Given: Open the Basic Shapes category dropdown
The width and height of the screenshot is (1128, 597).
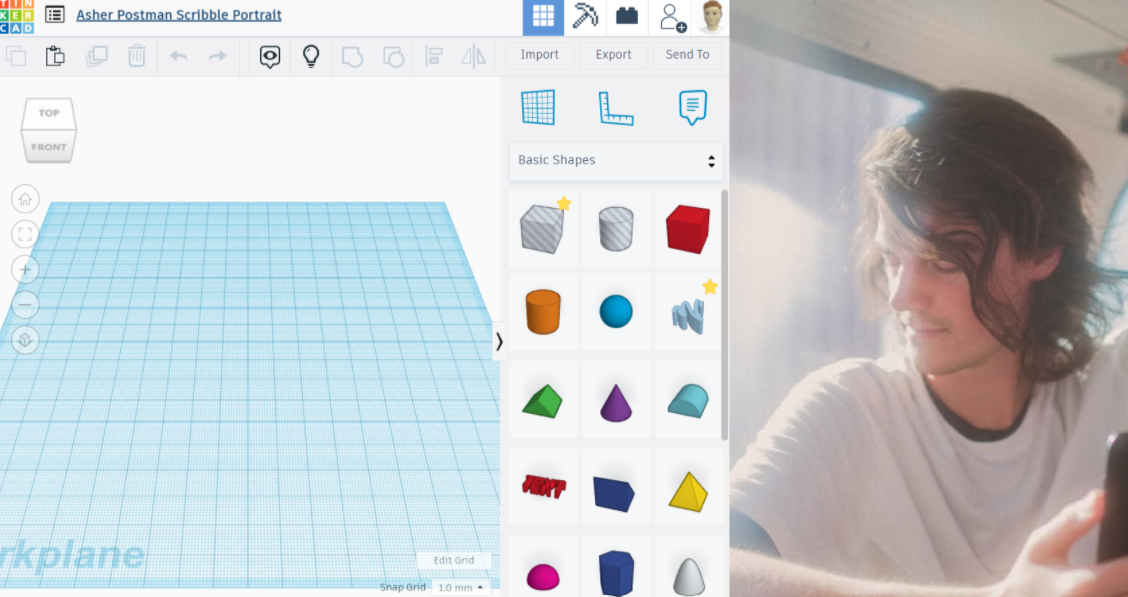Looking at the screenshot, I should [616, 160].
